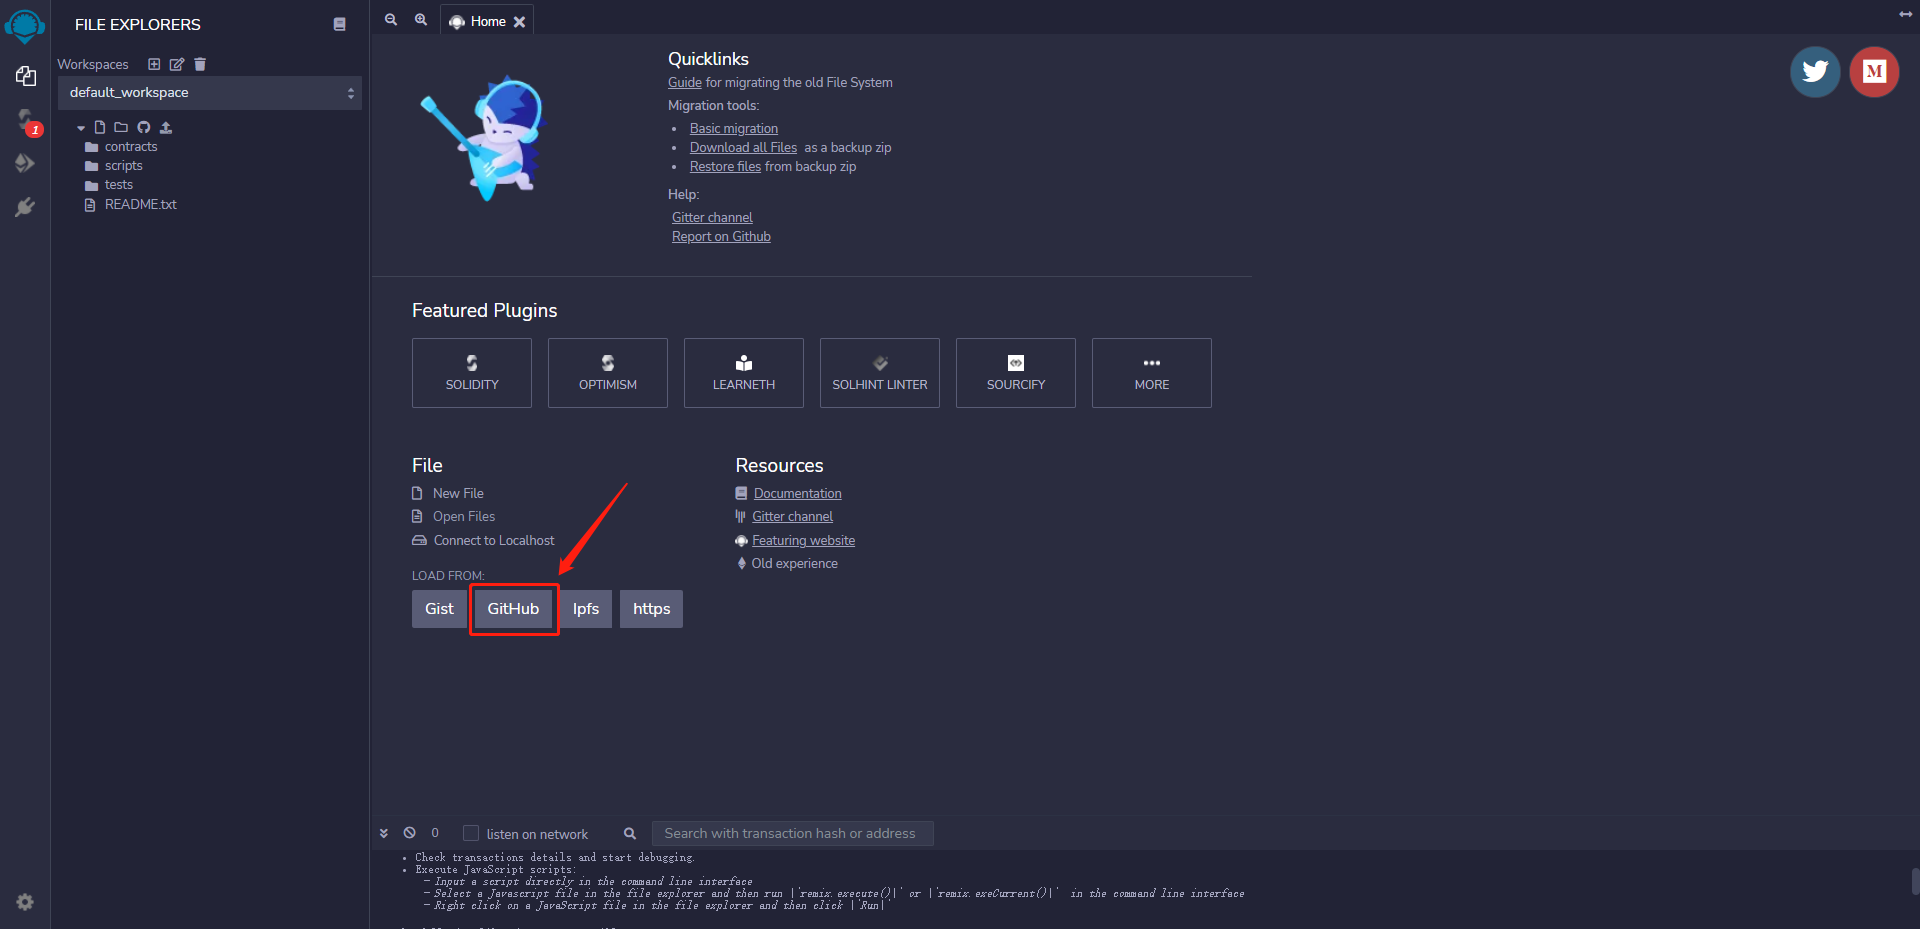The image size is (1920, 929).
Task: Open the default_workspace dropdown
Action: tap(210, 93)
